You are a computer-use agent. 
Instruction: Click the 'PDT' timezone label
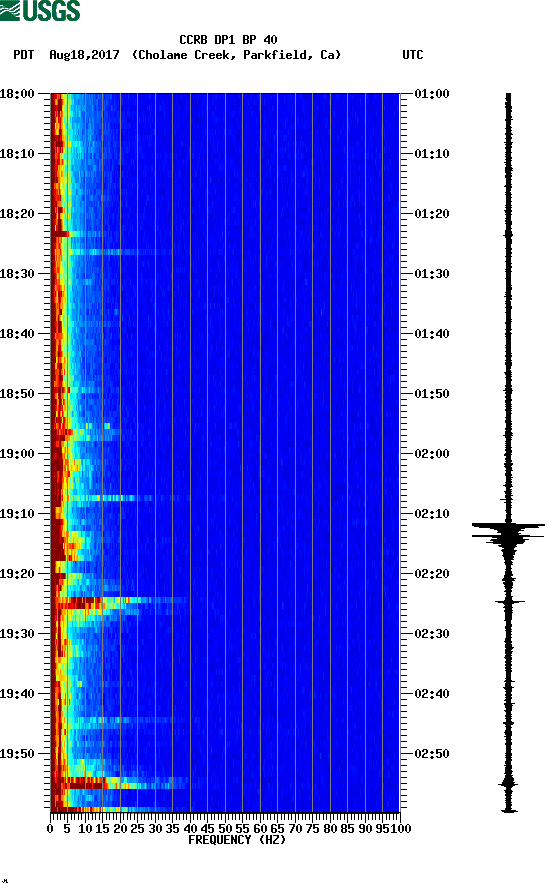(23, 55)
